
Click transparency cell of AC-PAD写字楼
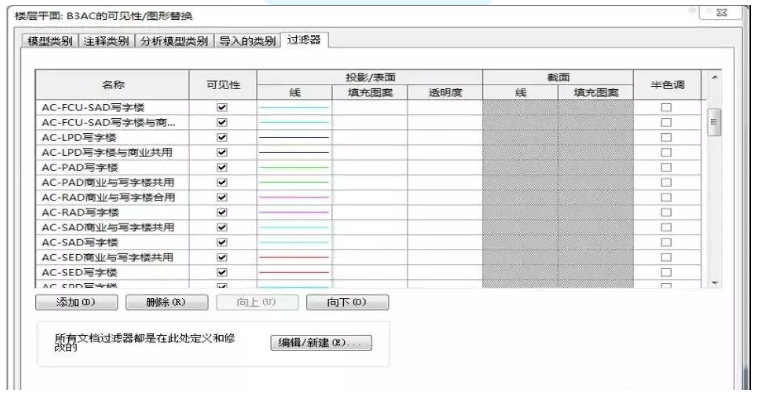click(x=445, y=167)
